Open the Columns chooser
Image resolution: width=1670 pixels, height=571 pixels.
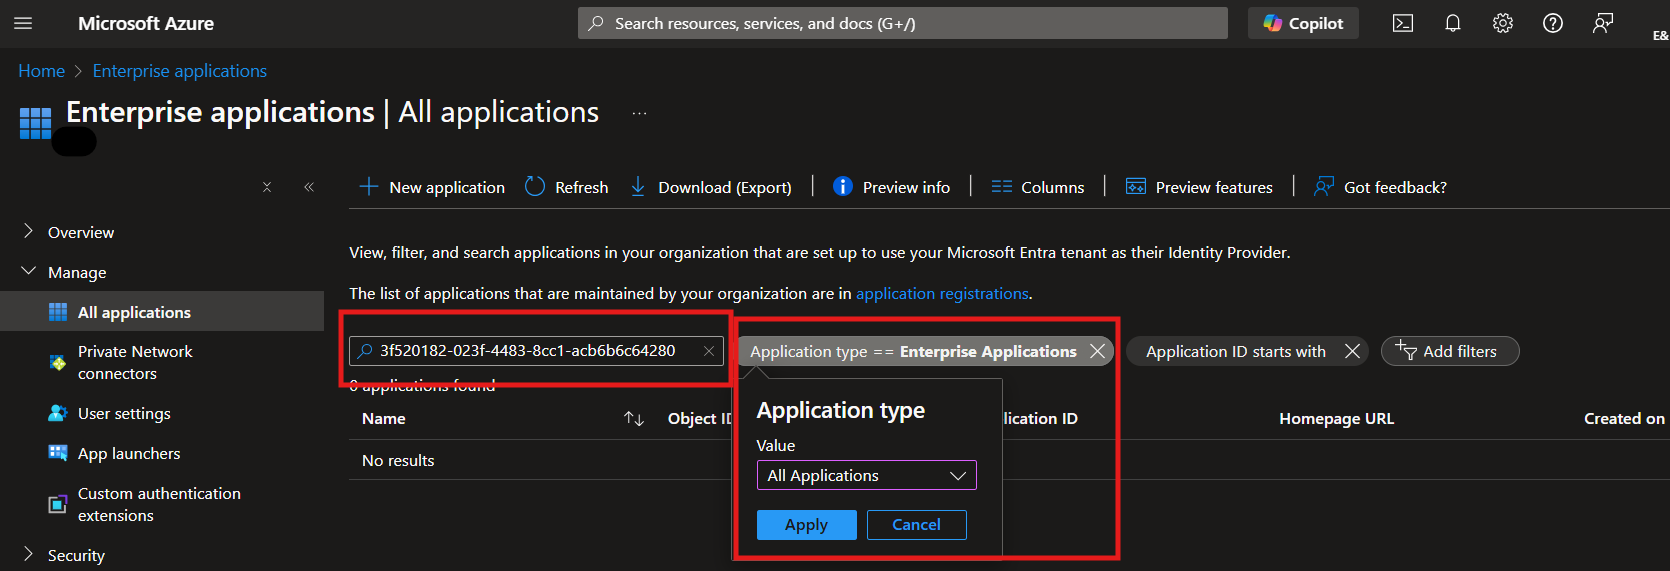point(1038,187)
